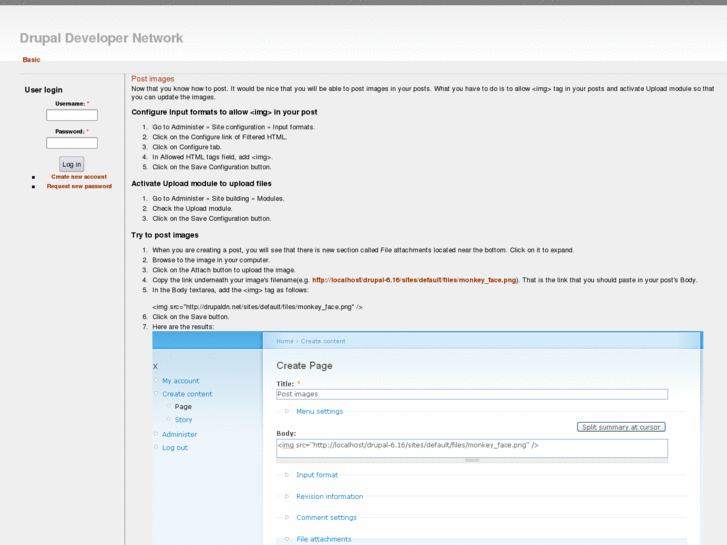Click the Log in button

point(72,164)
